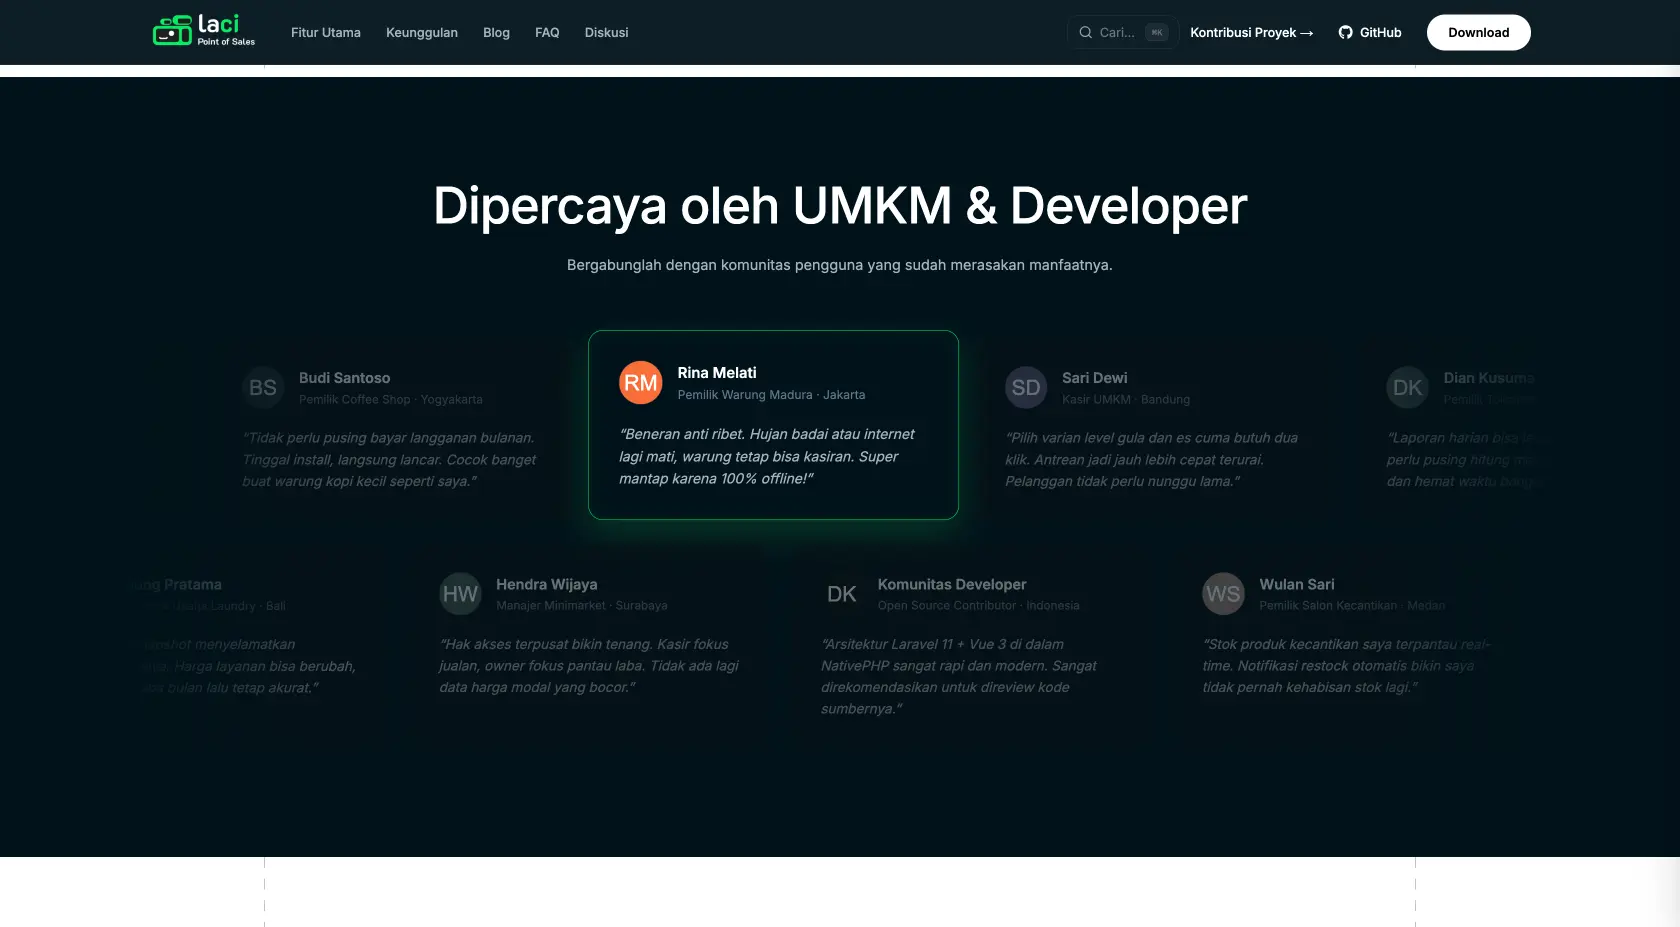Click the search magnifier icon
Viewport: 1680px width, 927px height.
tap(1085, 33)
